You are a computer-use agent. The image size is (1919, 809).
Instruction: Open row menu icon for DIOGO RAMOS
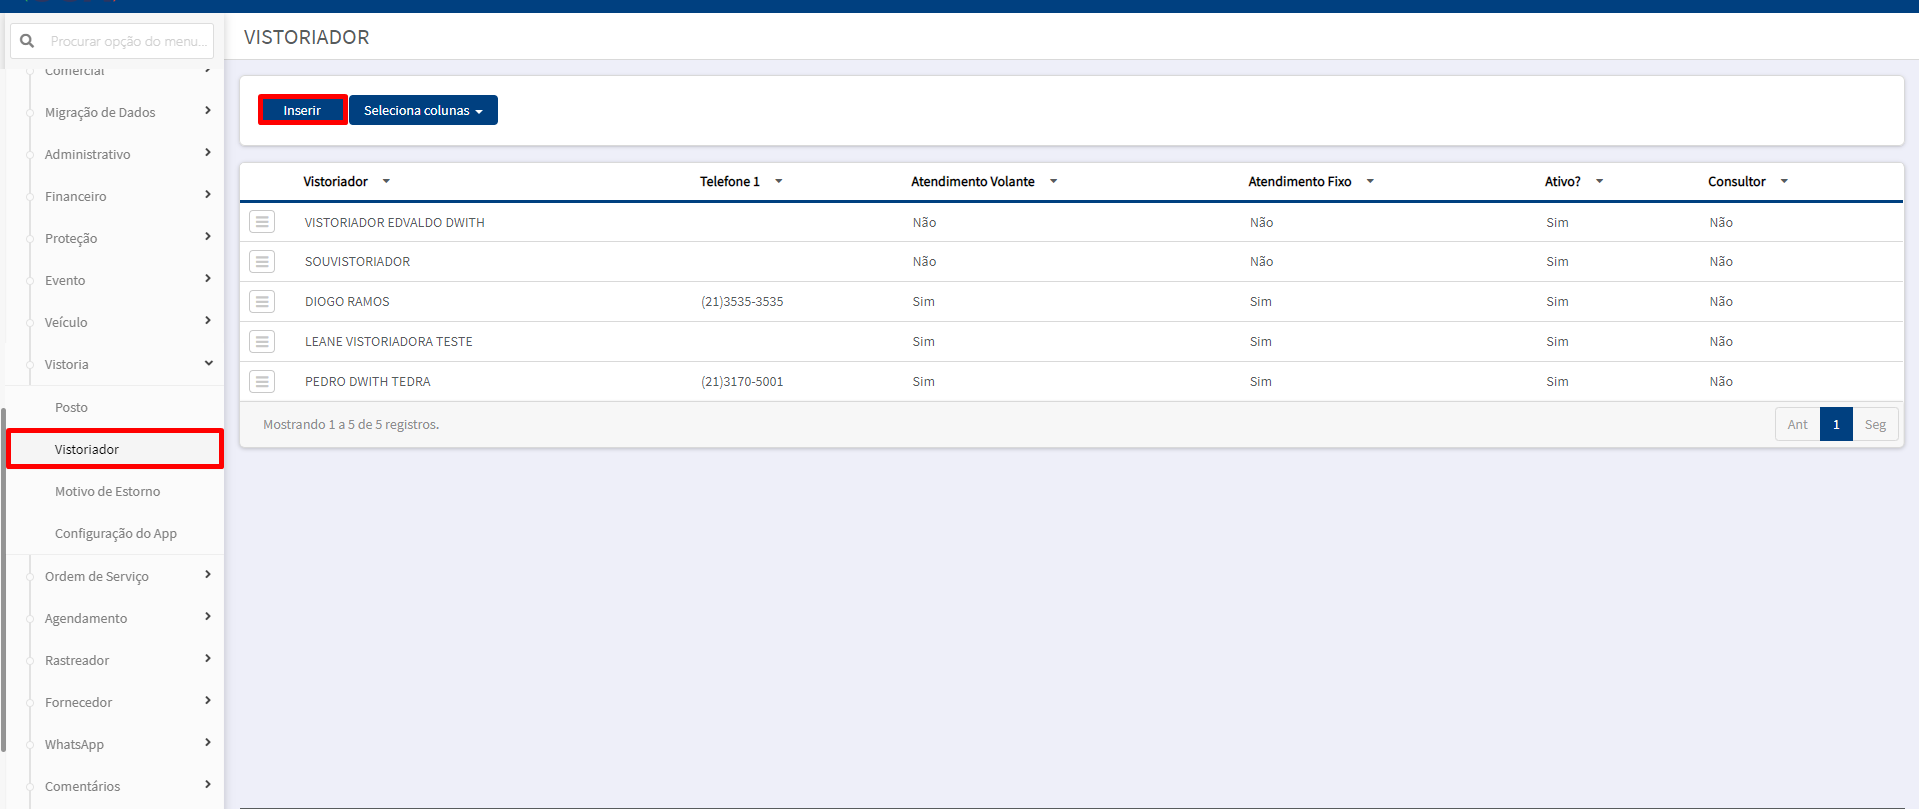coord(262,302)
